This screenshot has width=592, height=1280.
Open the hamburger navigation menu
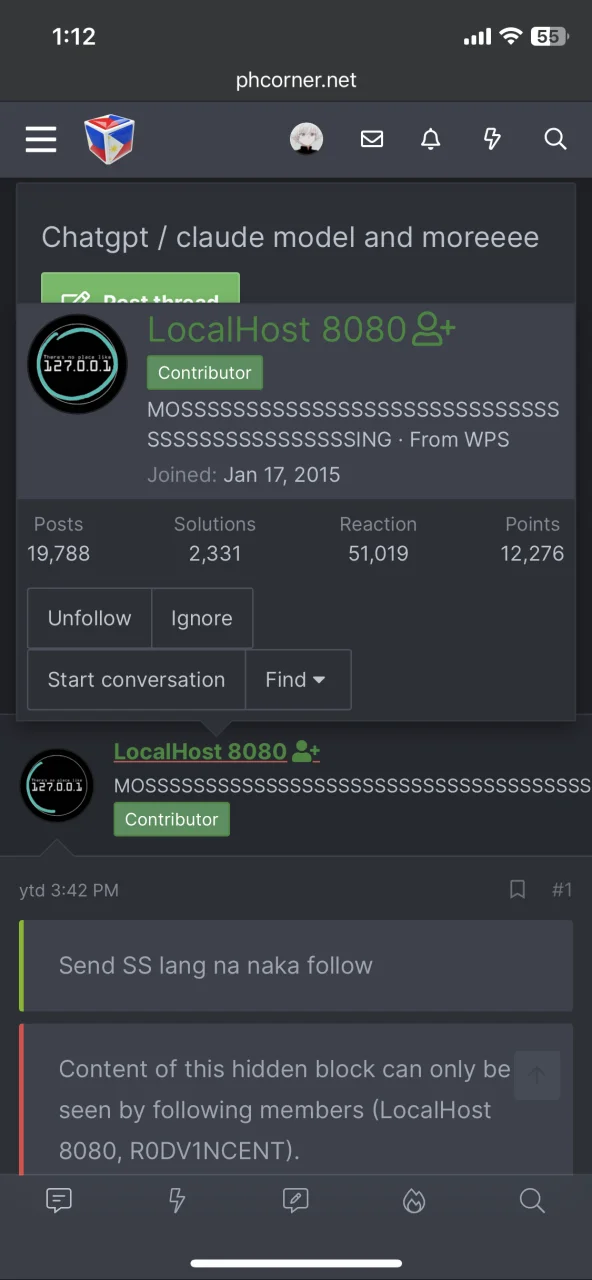pos(41,139)
